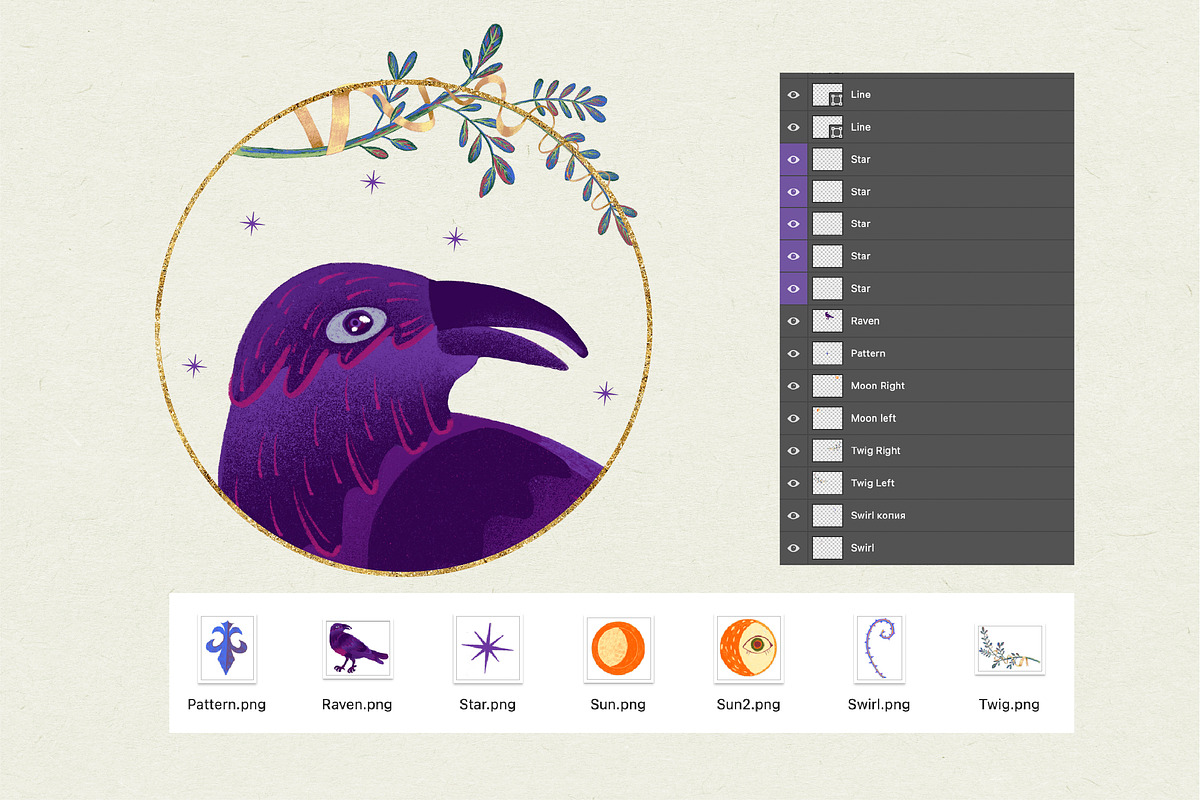1200x800 pixels.
Task: Select the Raven.png file icon
Action: [x=357, y=648]
